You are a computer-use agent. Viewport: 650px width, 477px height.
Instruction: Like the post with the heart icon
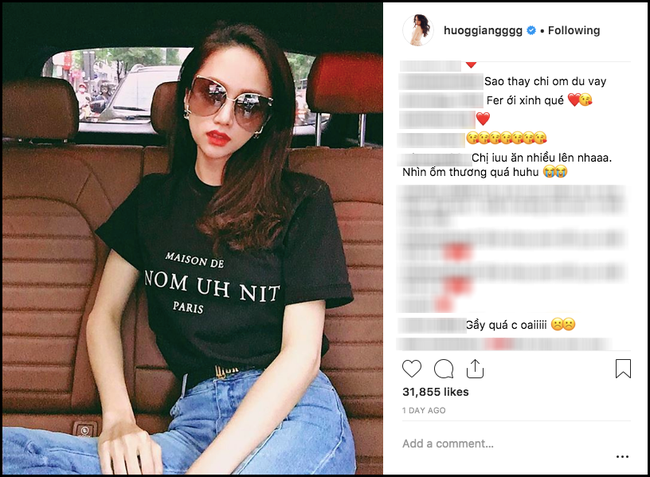[412, 368]
